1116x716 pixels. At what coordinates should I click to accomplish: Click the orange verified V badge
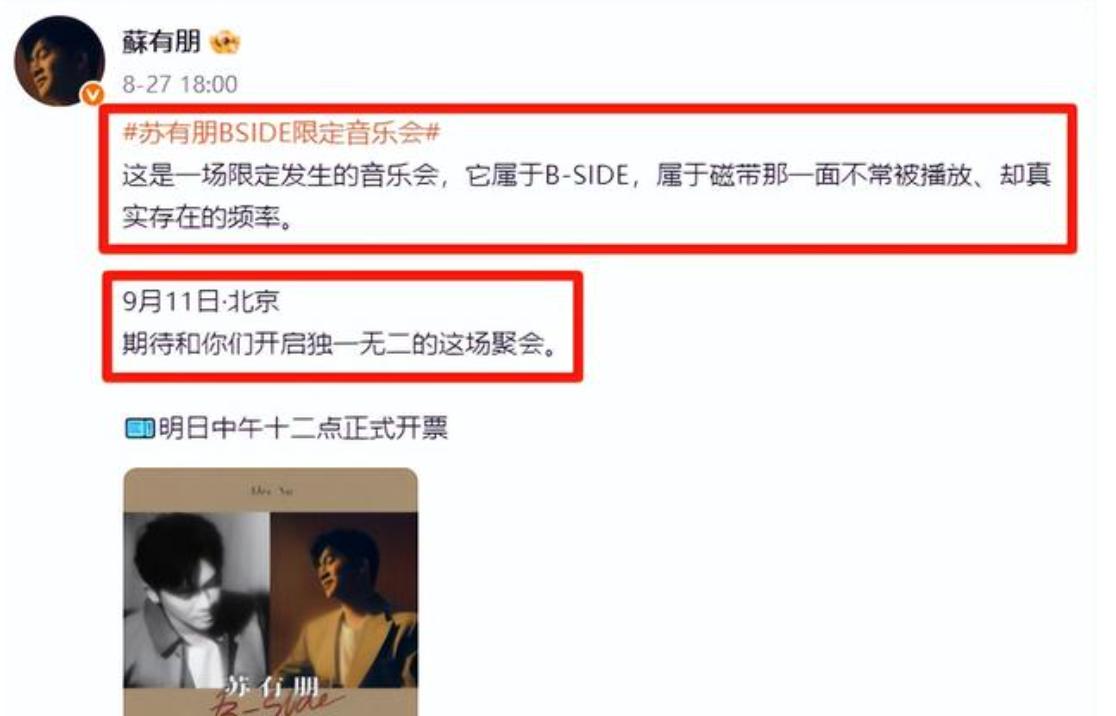[x=92, y=94]
